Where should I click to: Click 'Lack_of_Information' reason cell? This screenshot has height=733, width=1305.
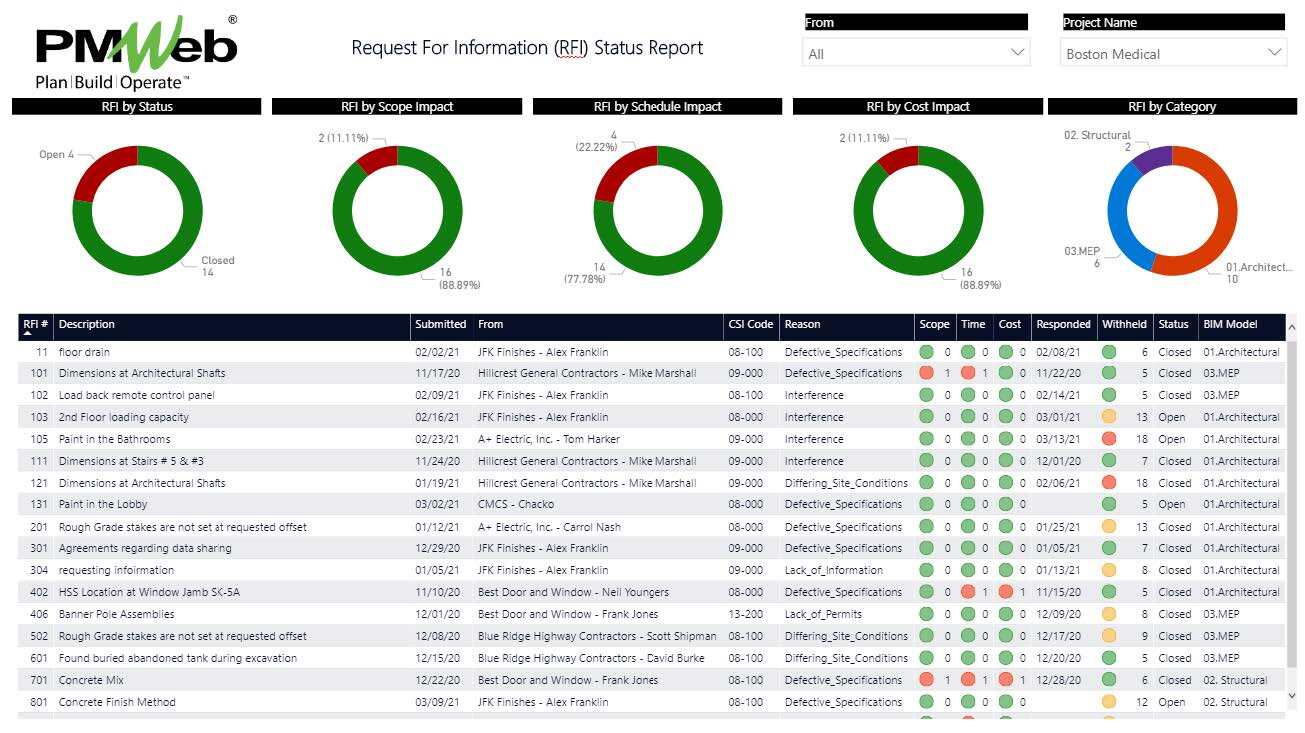coord(833,570)
